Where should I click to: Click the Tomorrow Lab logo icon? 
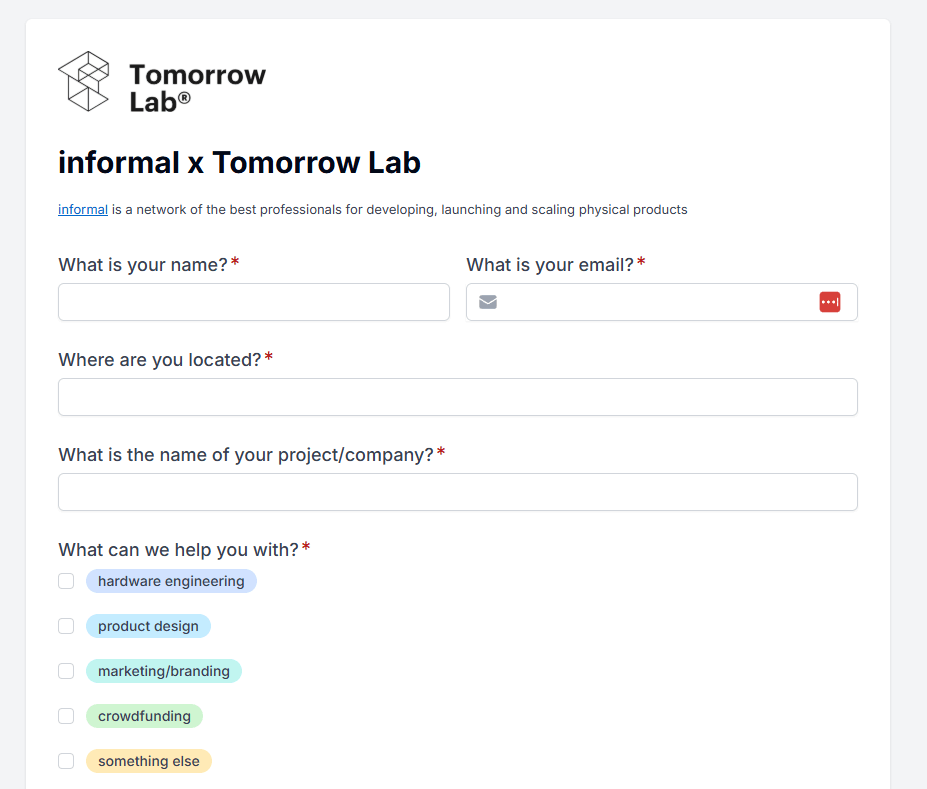[x=84, y=81]
